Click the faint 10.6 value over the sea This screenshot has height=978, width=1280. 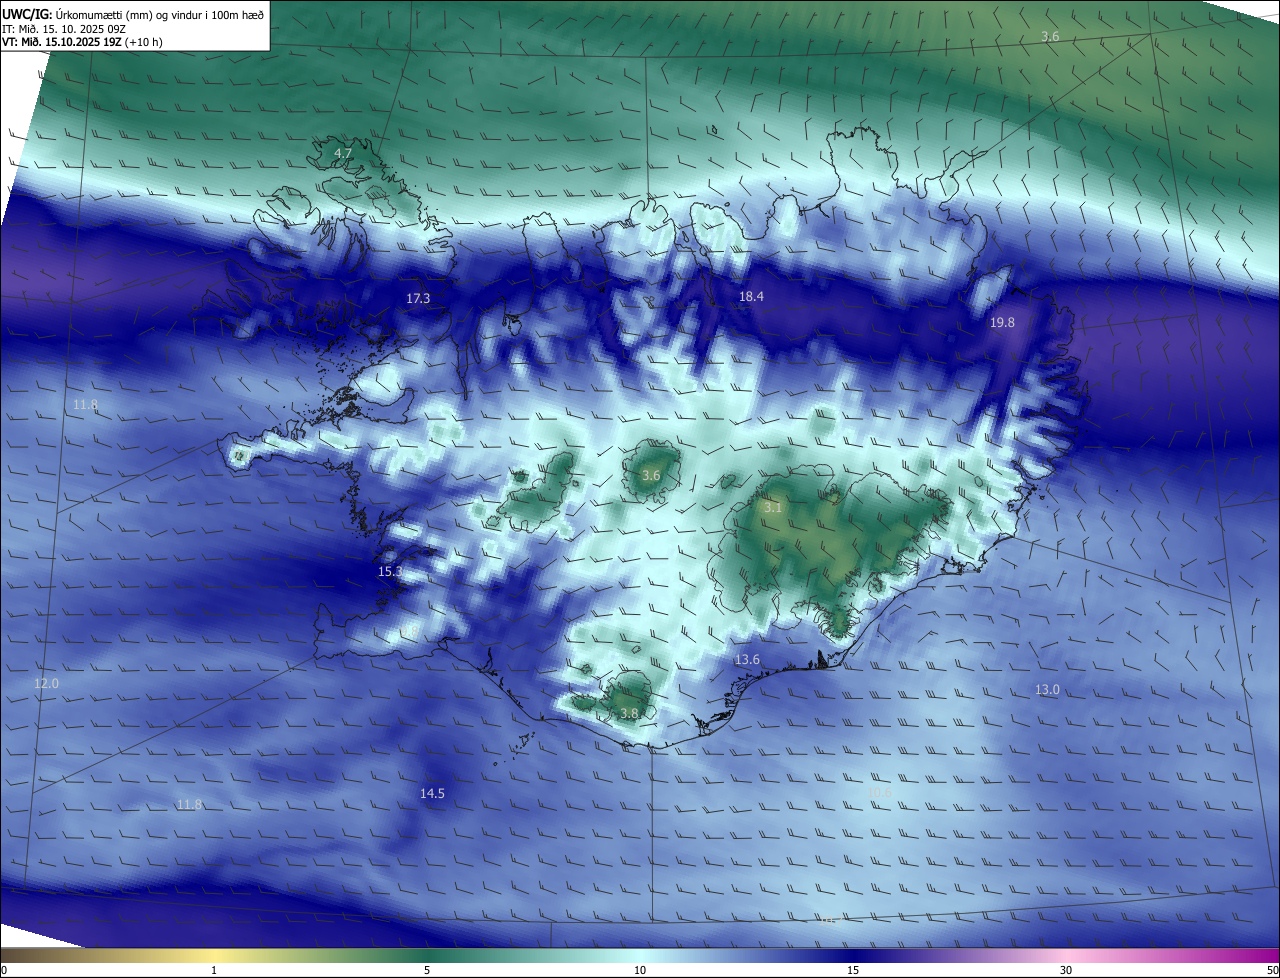(880, 792)
